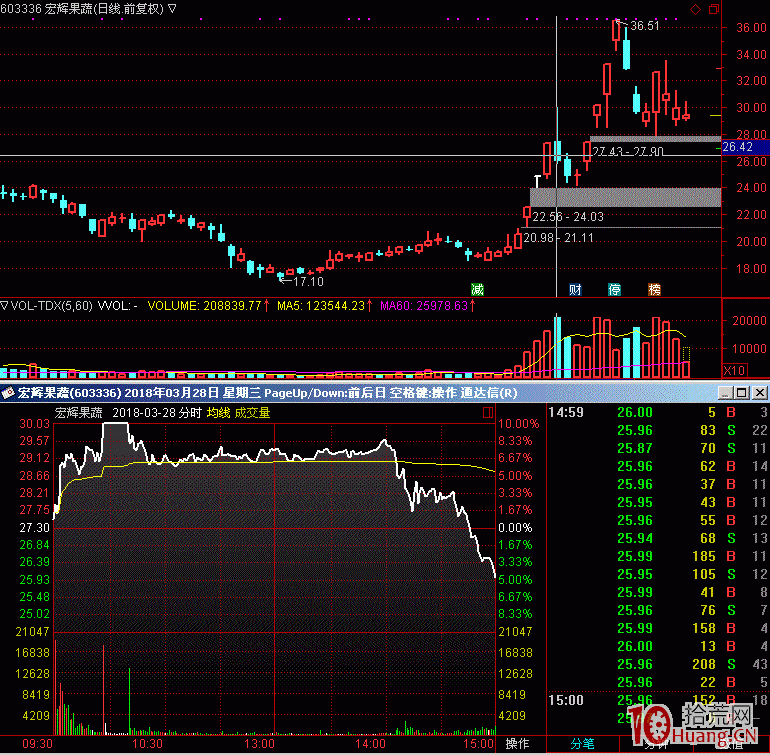
Task: Click the red diamond icon at top right
Action: pos(696,8)
